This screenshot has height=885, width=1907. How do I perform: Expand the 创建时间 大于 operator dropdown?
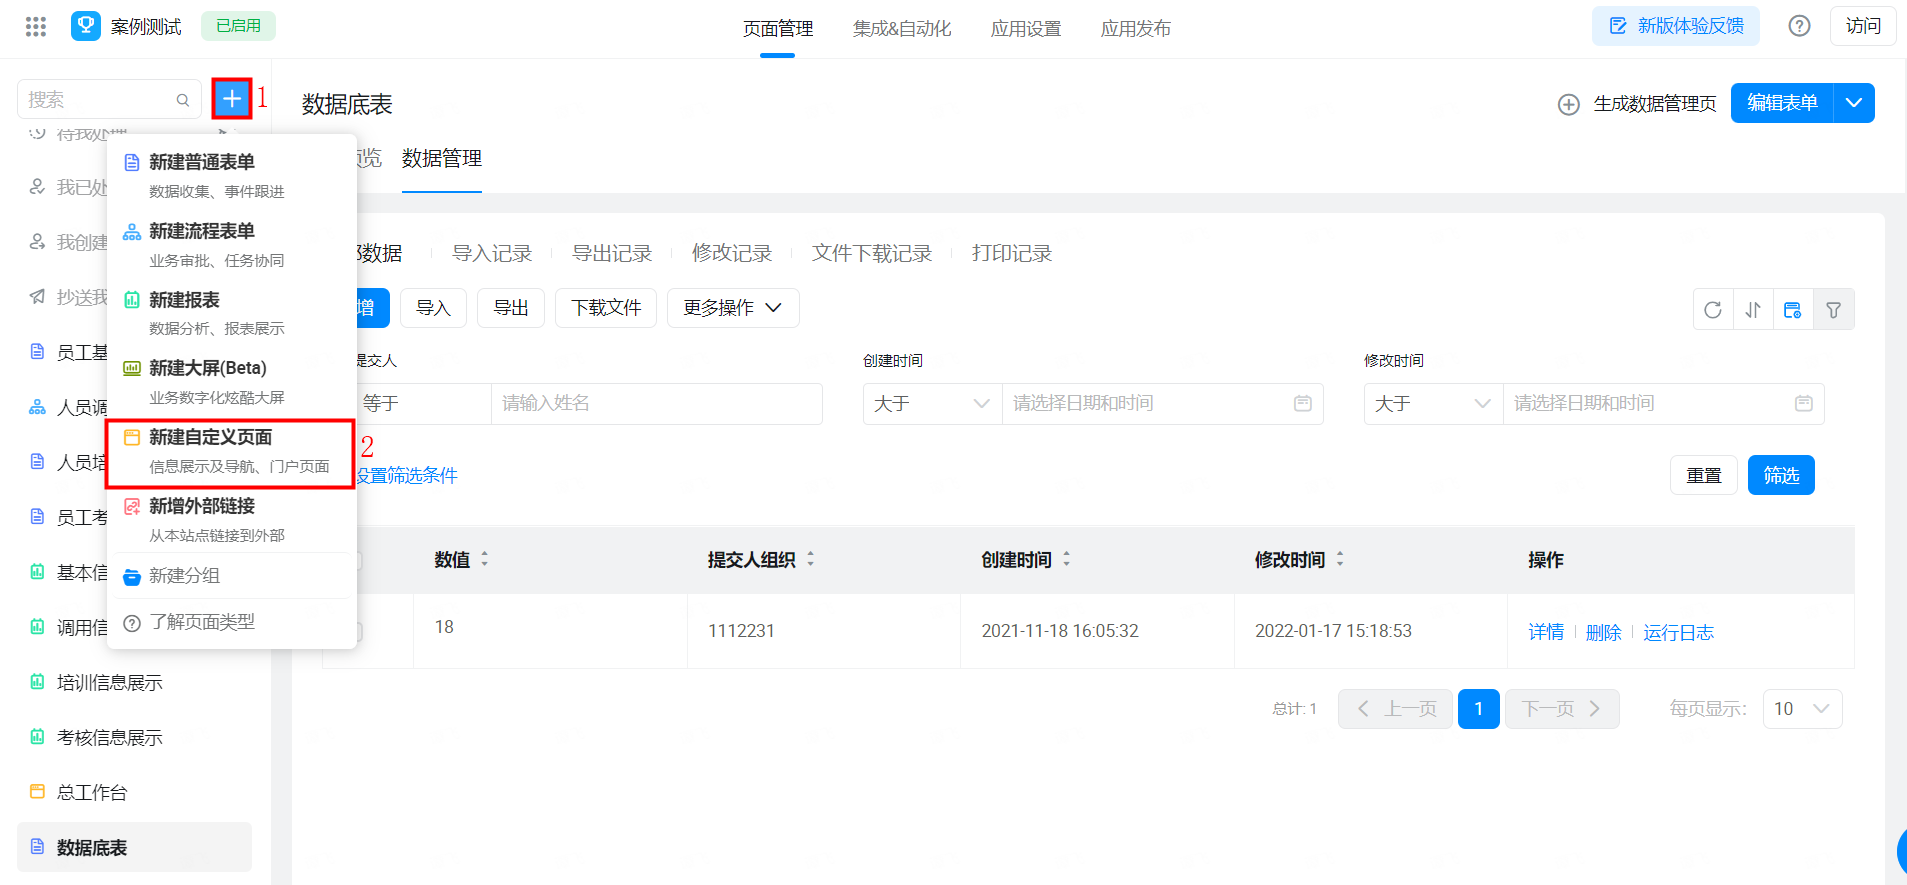pyautogui.click(x=932, y=404)
